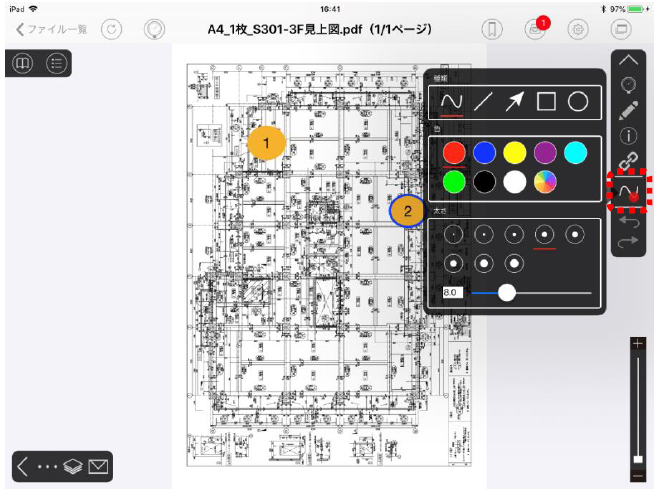Screen dimensions: 657x491
Task: Open the list outline view
Action: [x=56, y=64]
